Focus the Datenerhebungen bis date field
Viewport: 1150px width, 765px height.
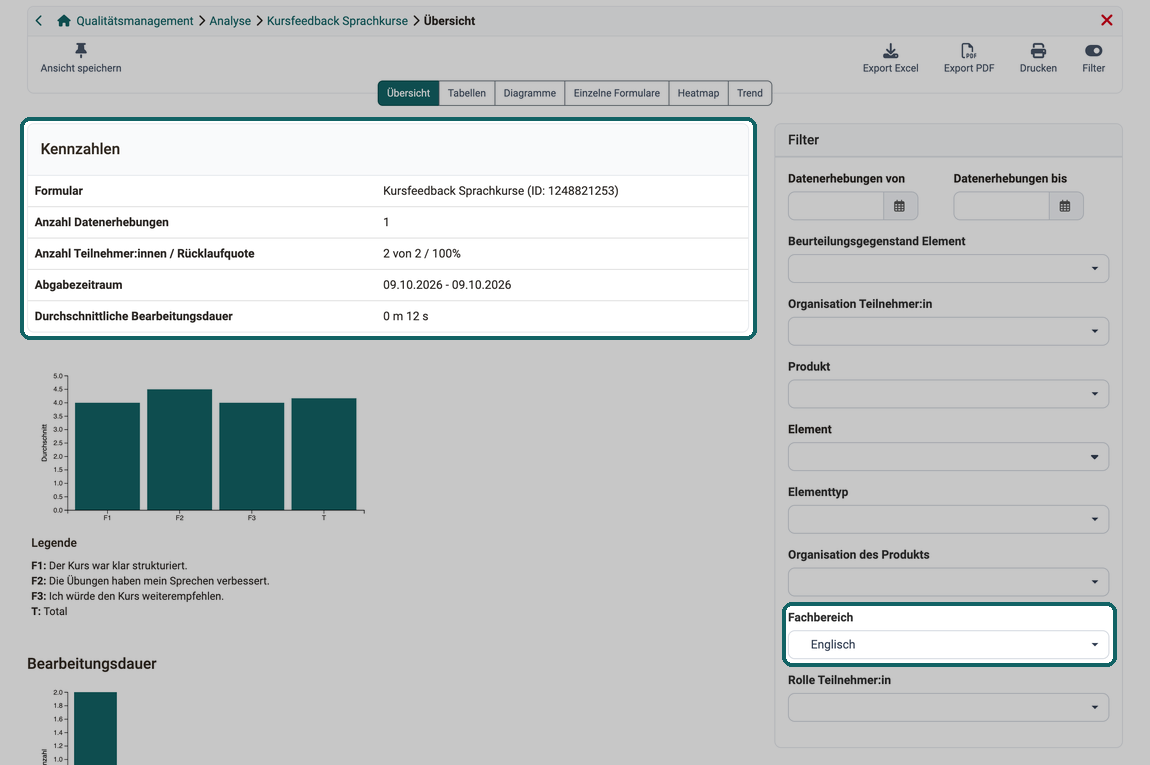click(x=1002, y=206)
